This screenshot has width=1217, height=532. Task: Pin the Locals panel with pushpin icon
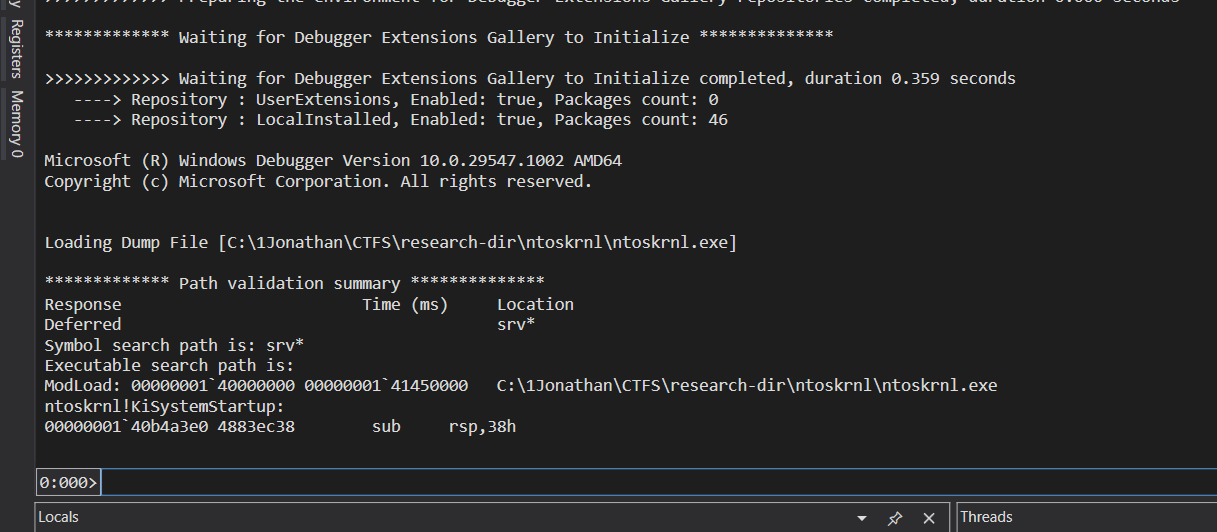tap(895, 518)
